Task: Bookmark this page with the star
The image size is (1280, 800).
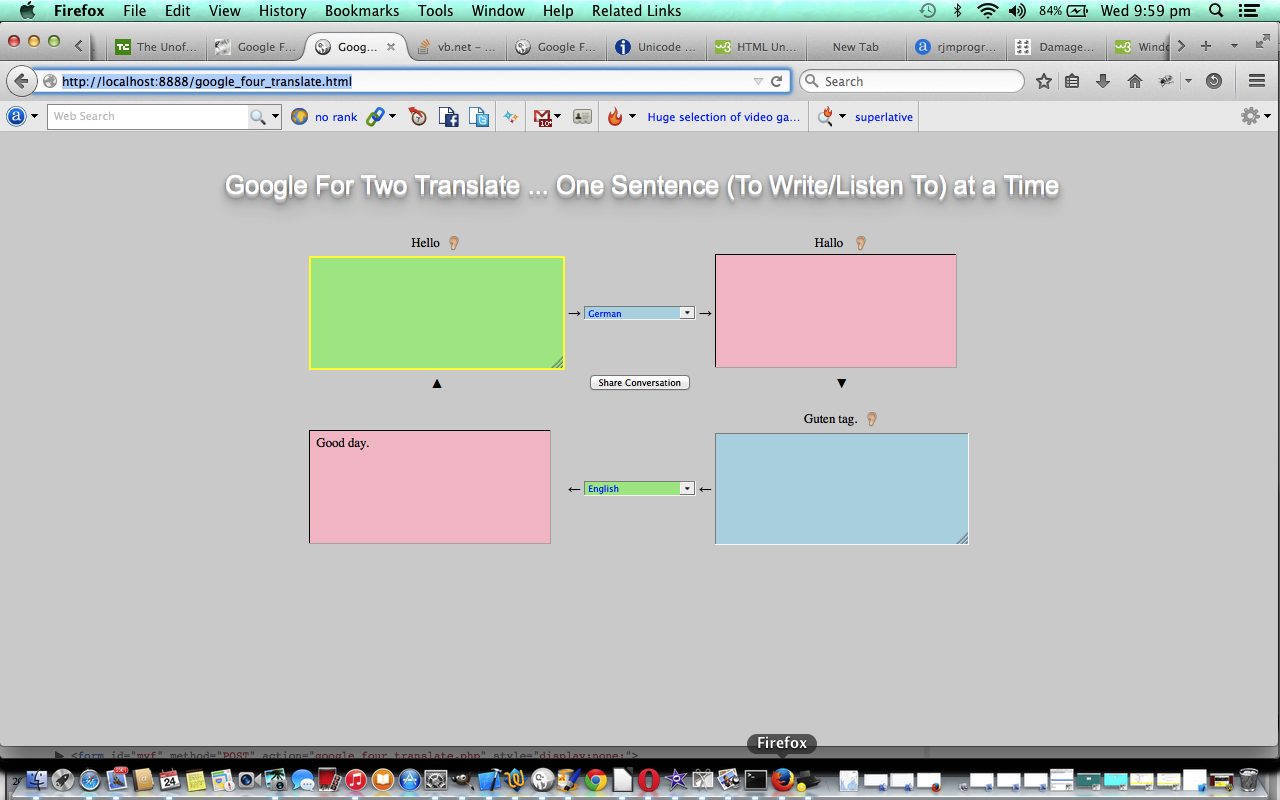Action: (1044, 81)
